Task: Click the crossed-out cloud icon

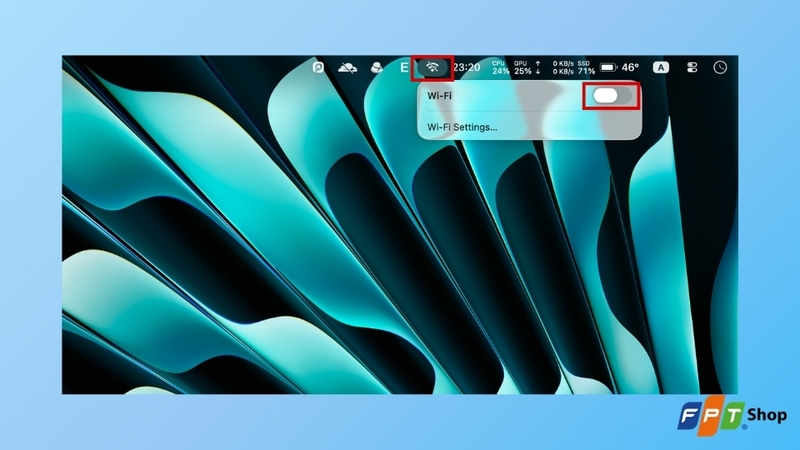Action: (347, 67)
